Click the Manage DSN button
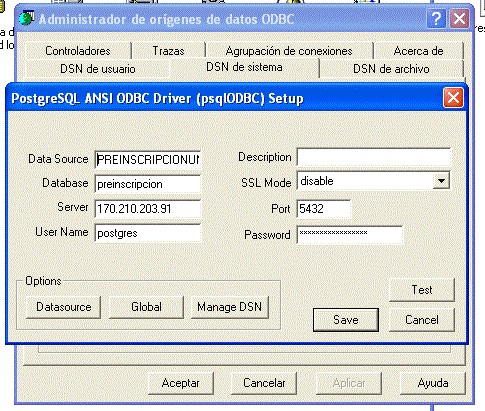The width and height of the screenshot is (485, 411). pos(229,307)
